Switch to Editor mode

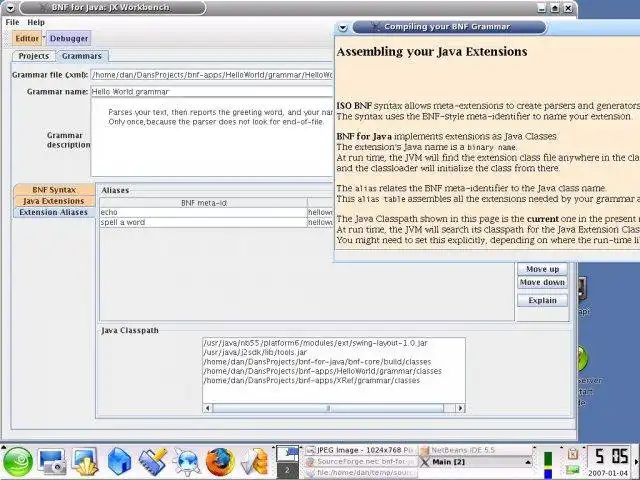27,38
